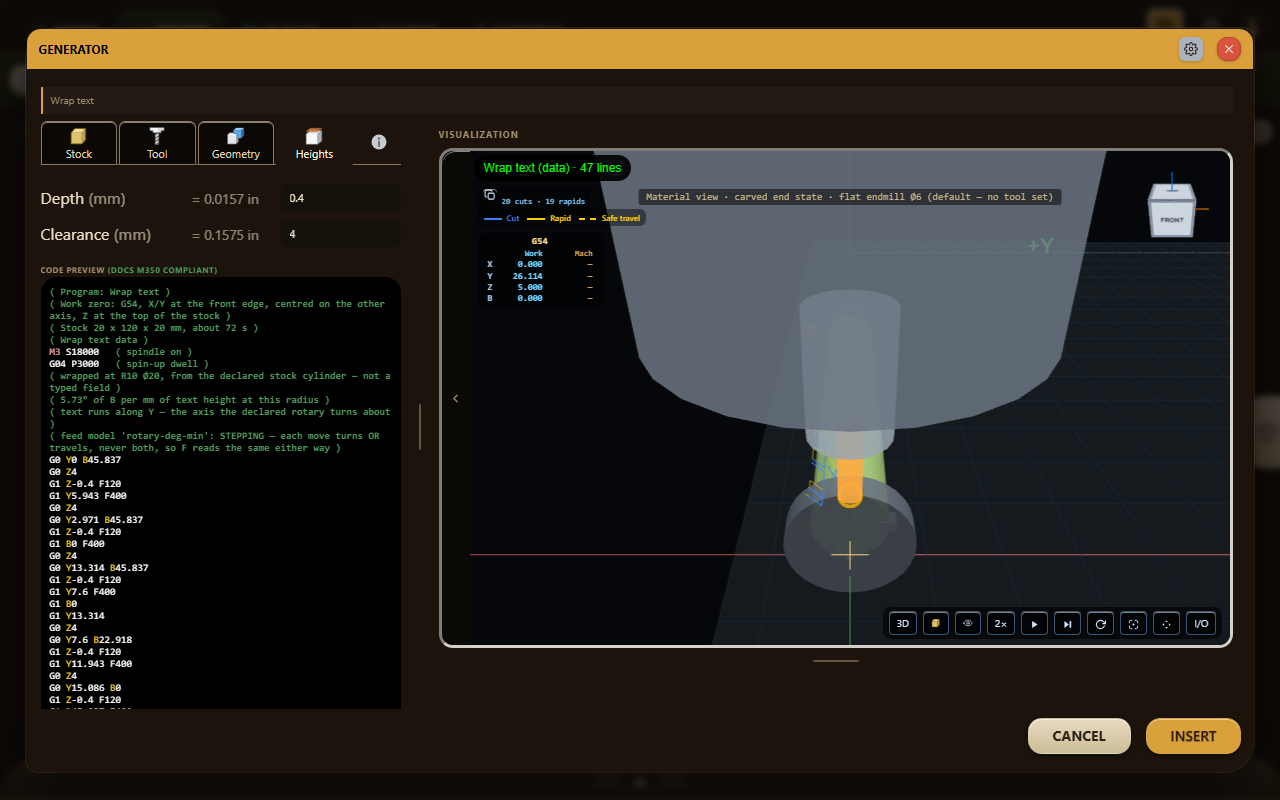Image resolution: width=1280 pixels, height=800 pixels.
Task: Toggle material view cube icon
Action: pos(935,624)
